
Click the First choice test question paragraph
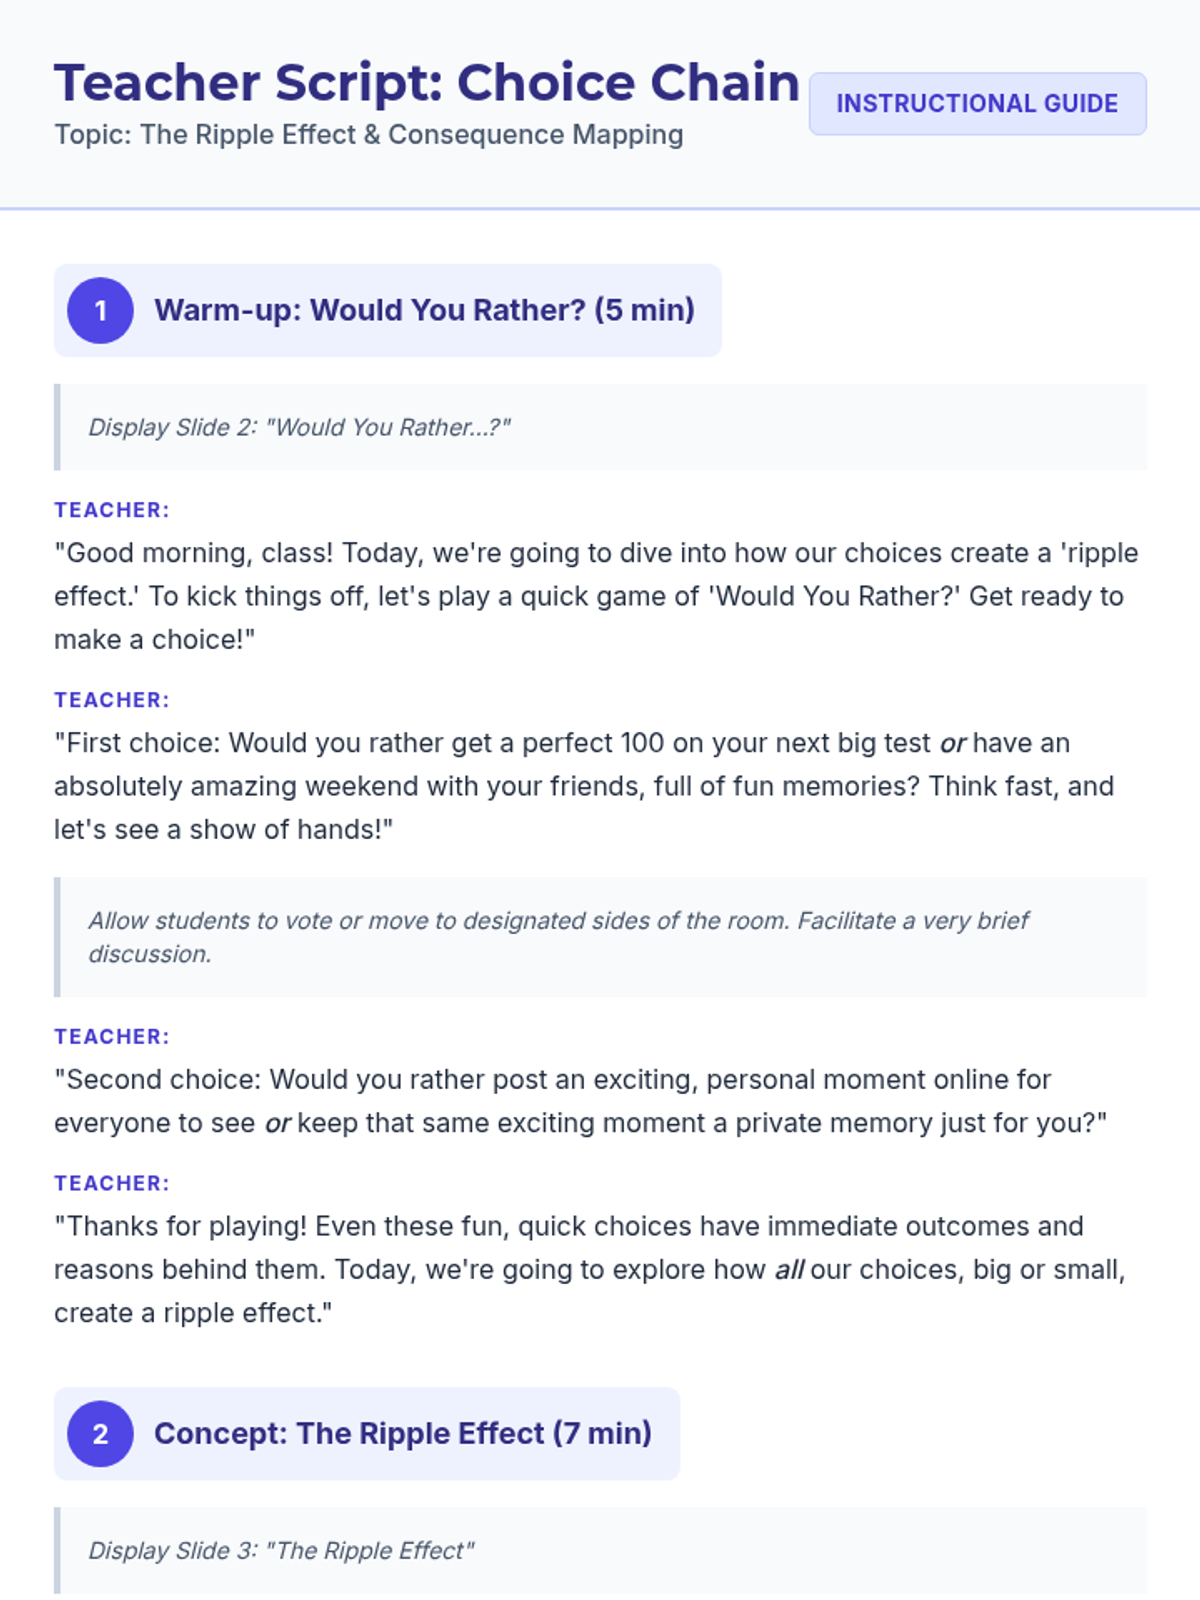point(585,786)
